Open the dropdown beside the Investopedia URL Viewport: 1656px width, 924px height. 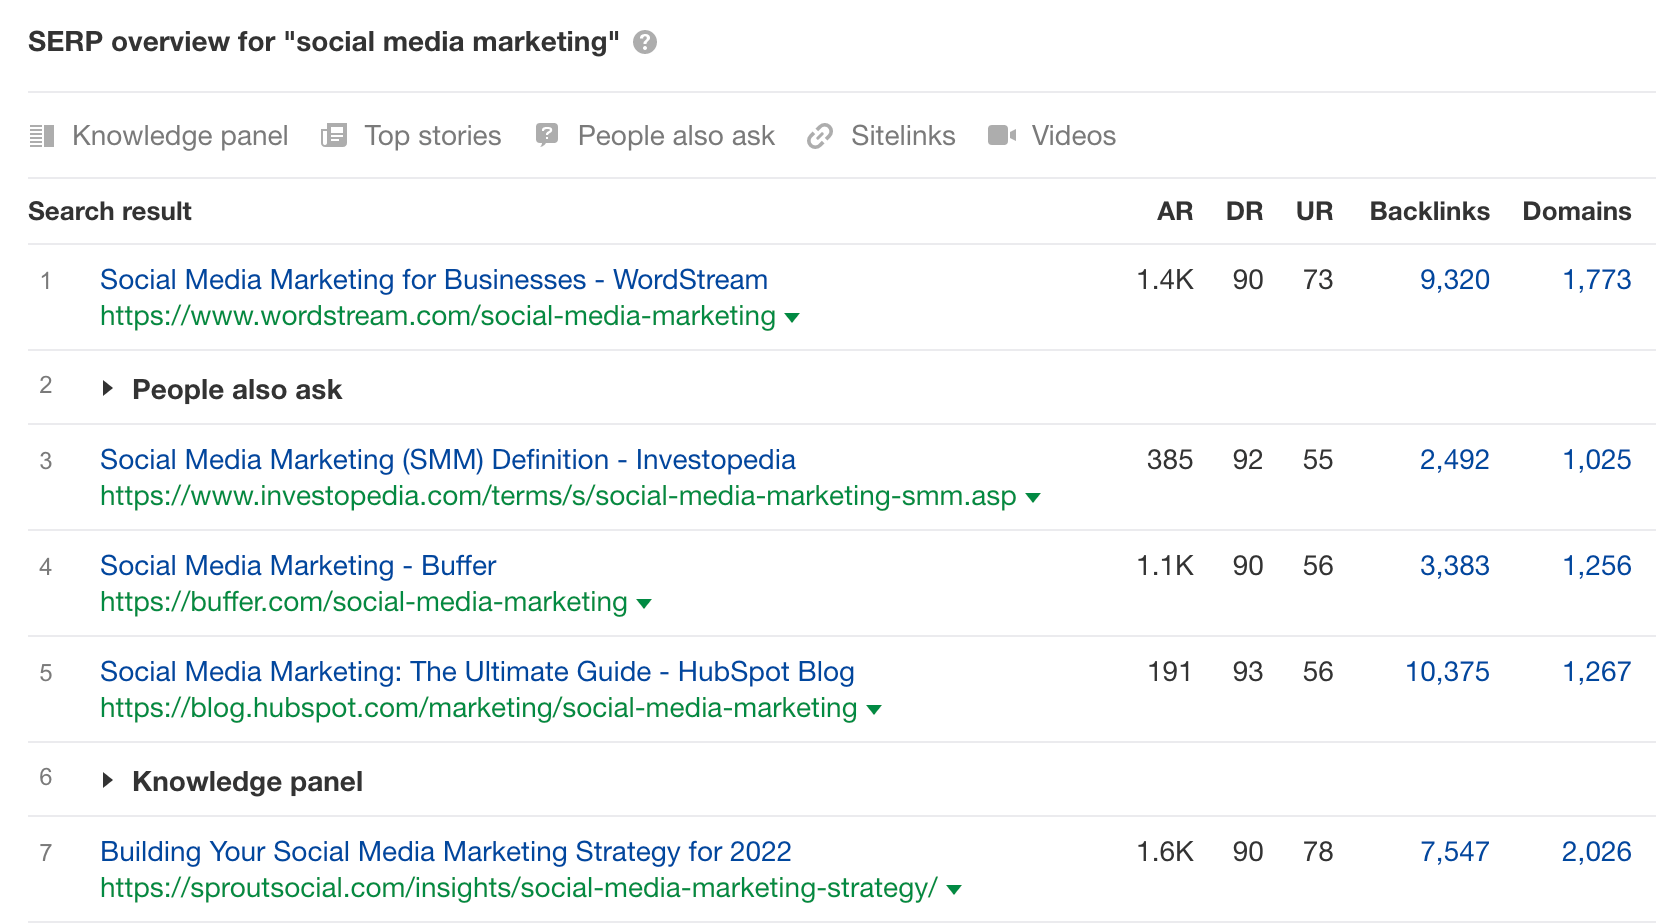1033,497
